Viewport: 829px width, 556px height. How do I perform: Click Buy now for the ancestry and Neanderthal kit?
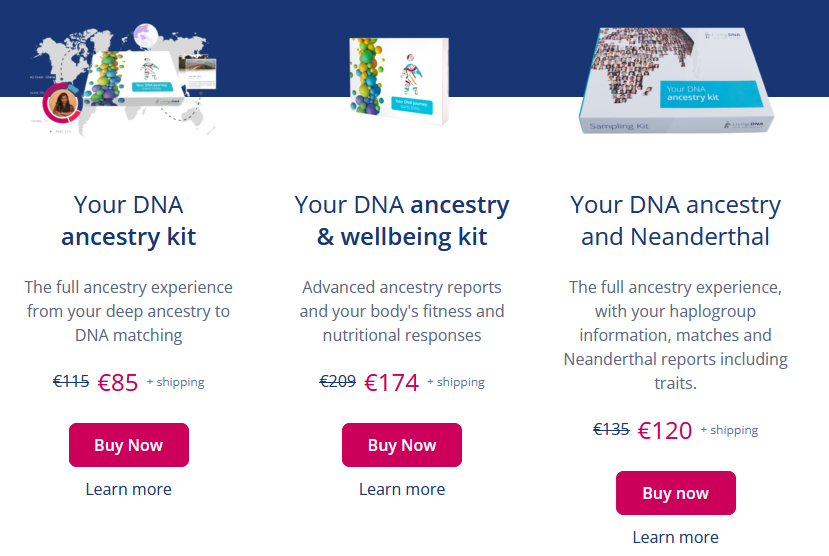click(x=676, y=493)
